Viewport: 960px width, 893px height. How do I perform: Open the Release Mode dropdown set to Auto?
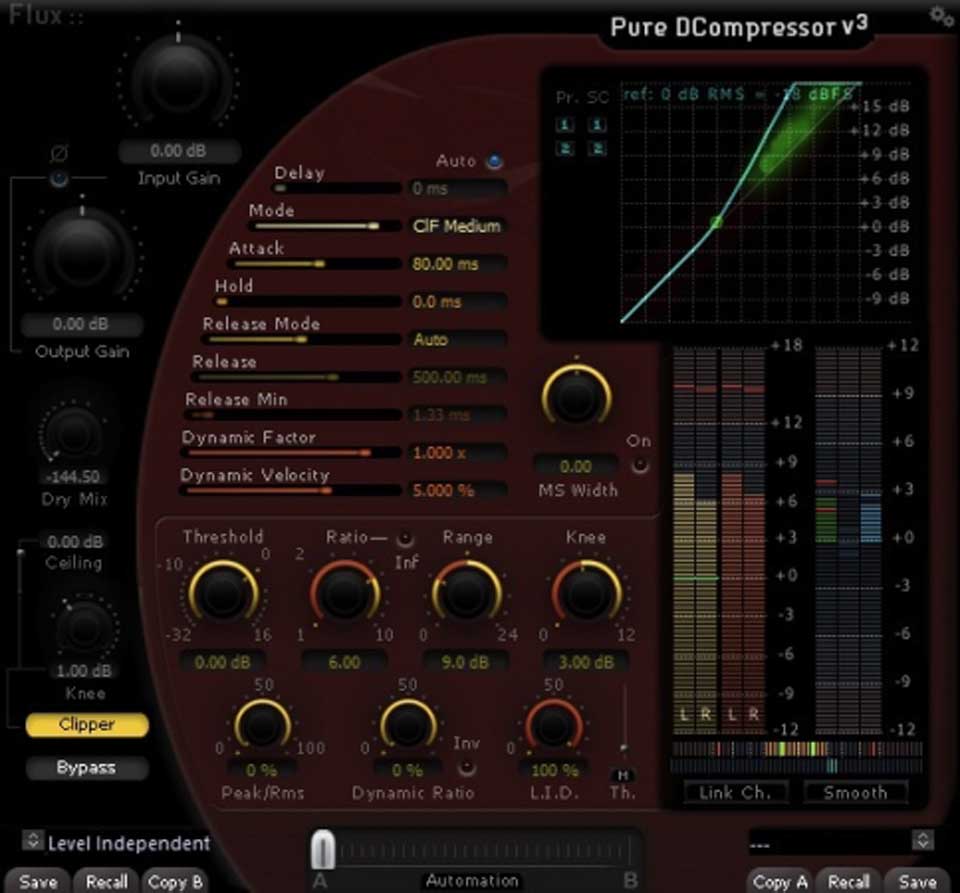pyautogui.click(x=457, y=340)
